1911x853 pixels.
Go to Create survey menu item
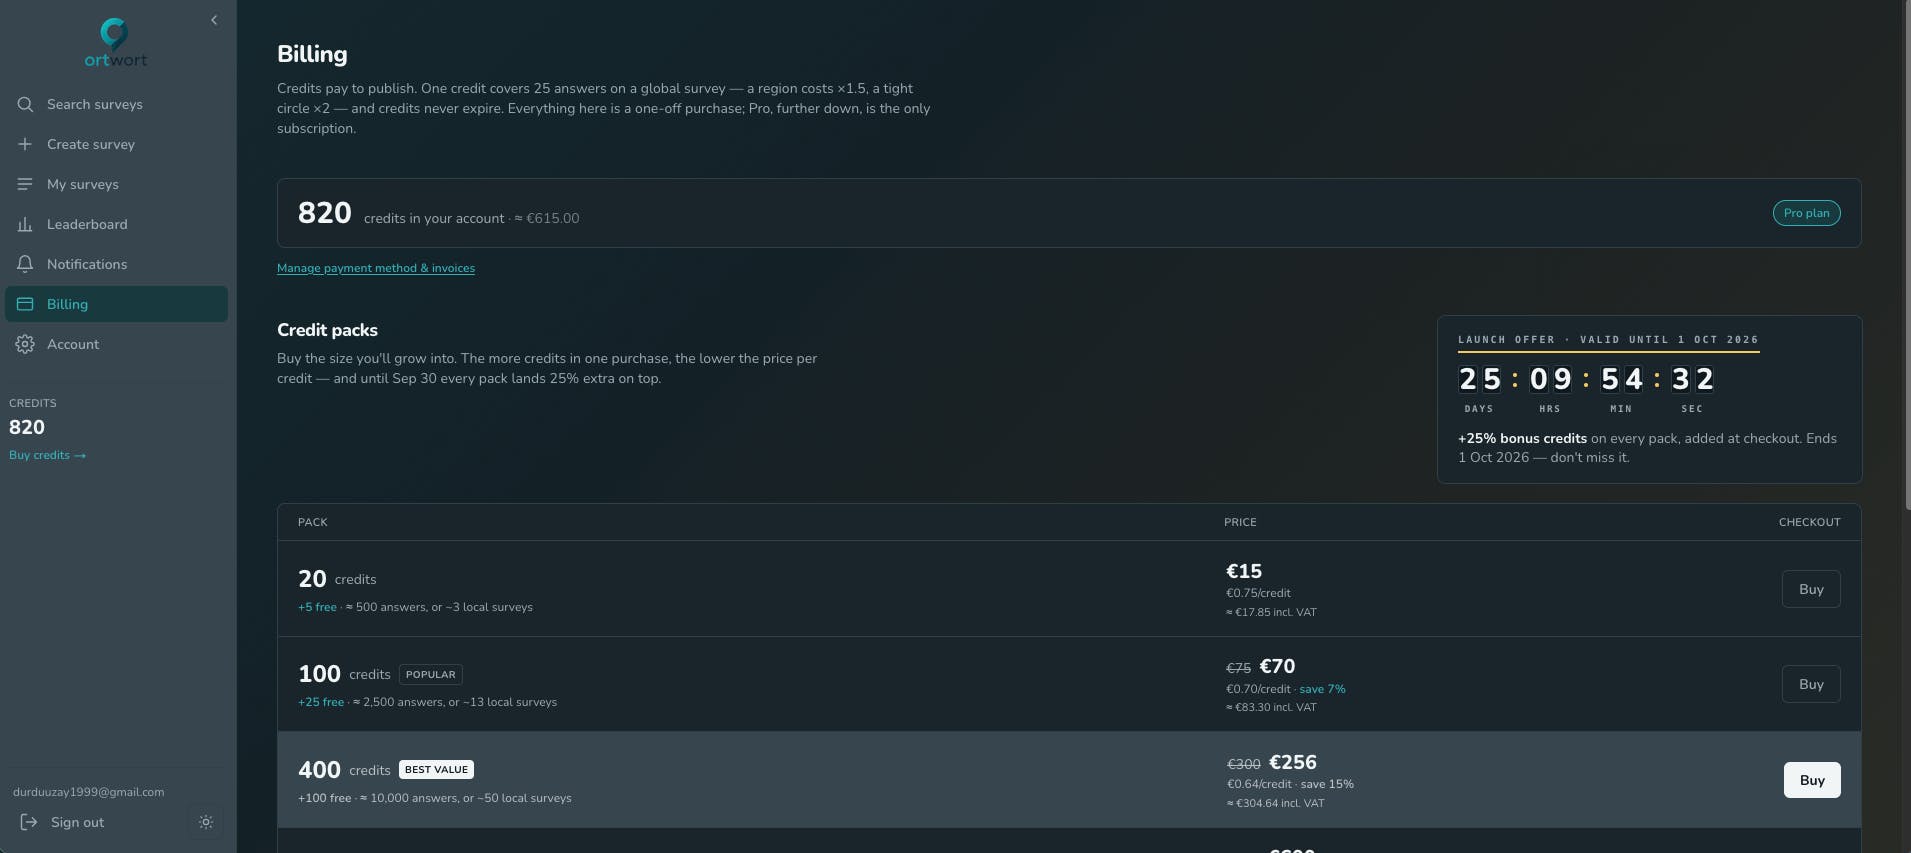(x=116, y=144)
